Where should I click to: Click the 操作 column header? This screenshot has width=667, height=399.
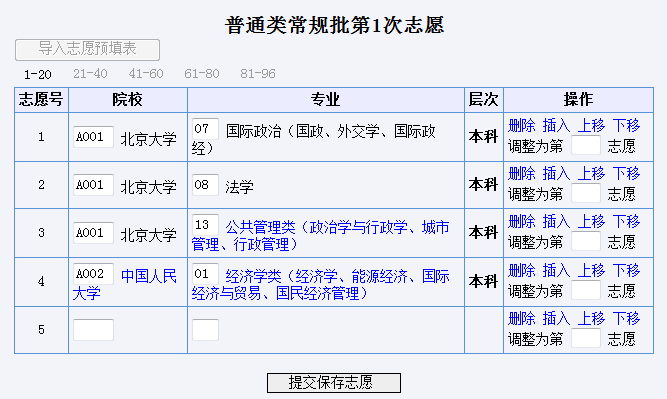point(578,100)
